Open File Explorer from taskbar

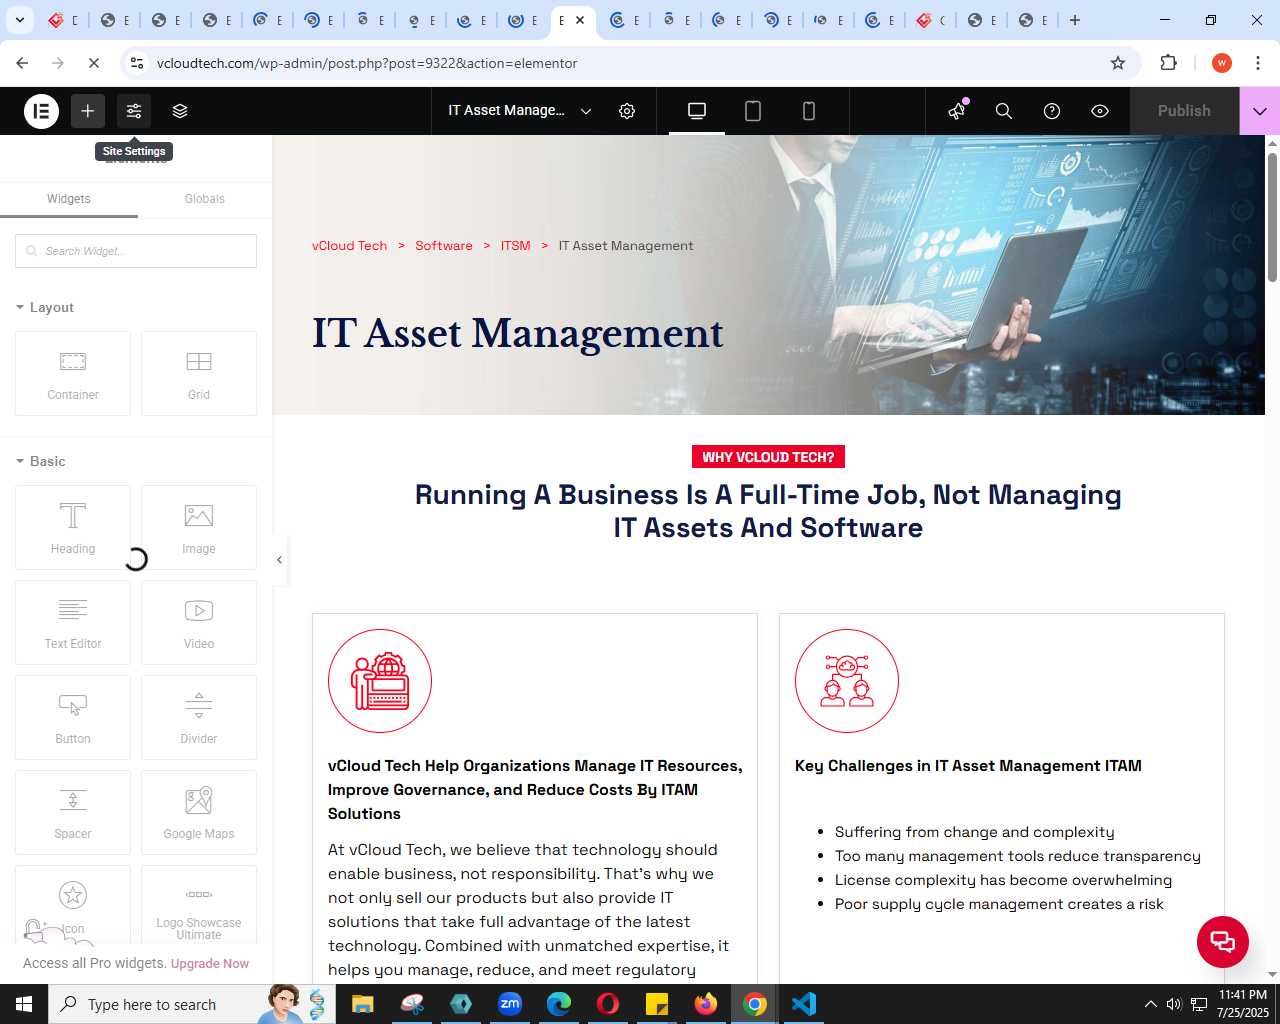(x=362, y=1004)
